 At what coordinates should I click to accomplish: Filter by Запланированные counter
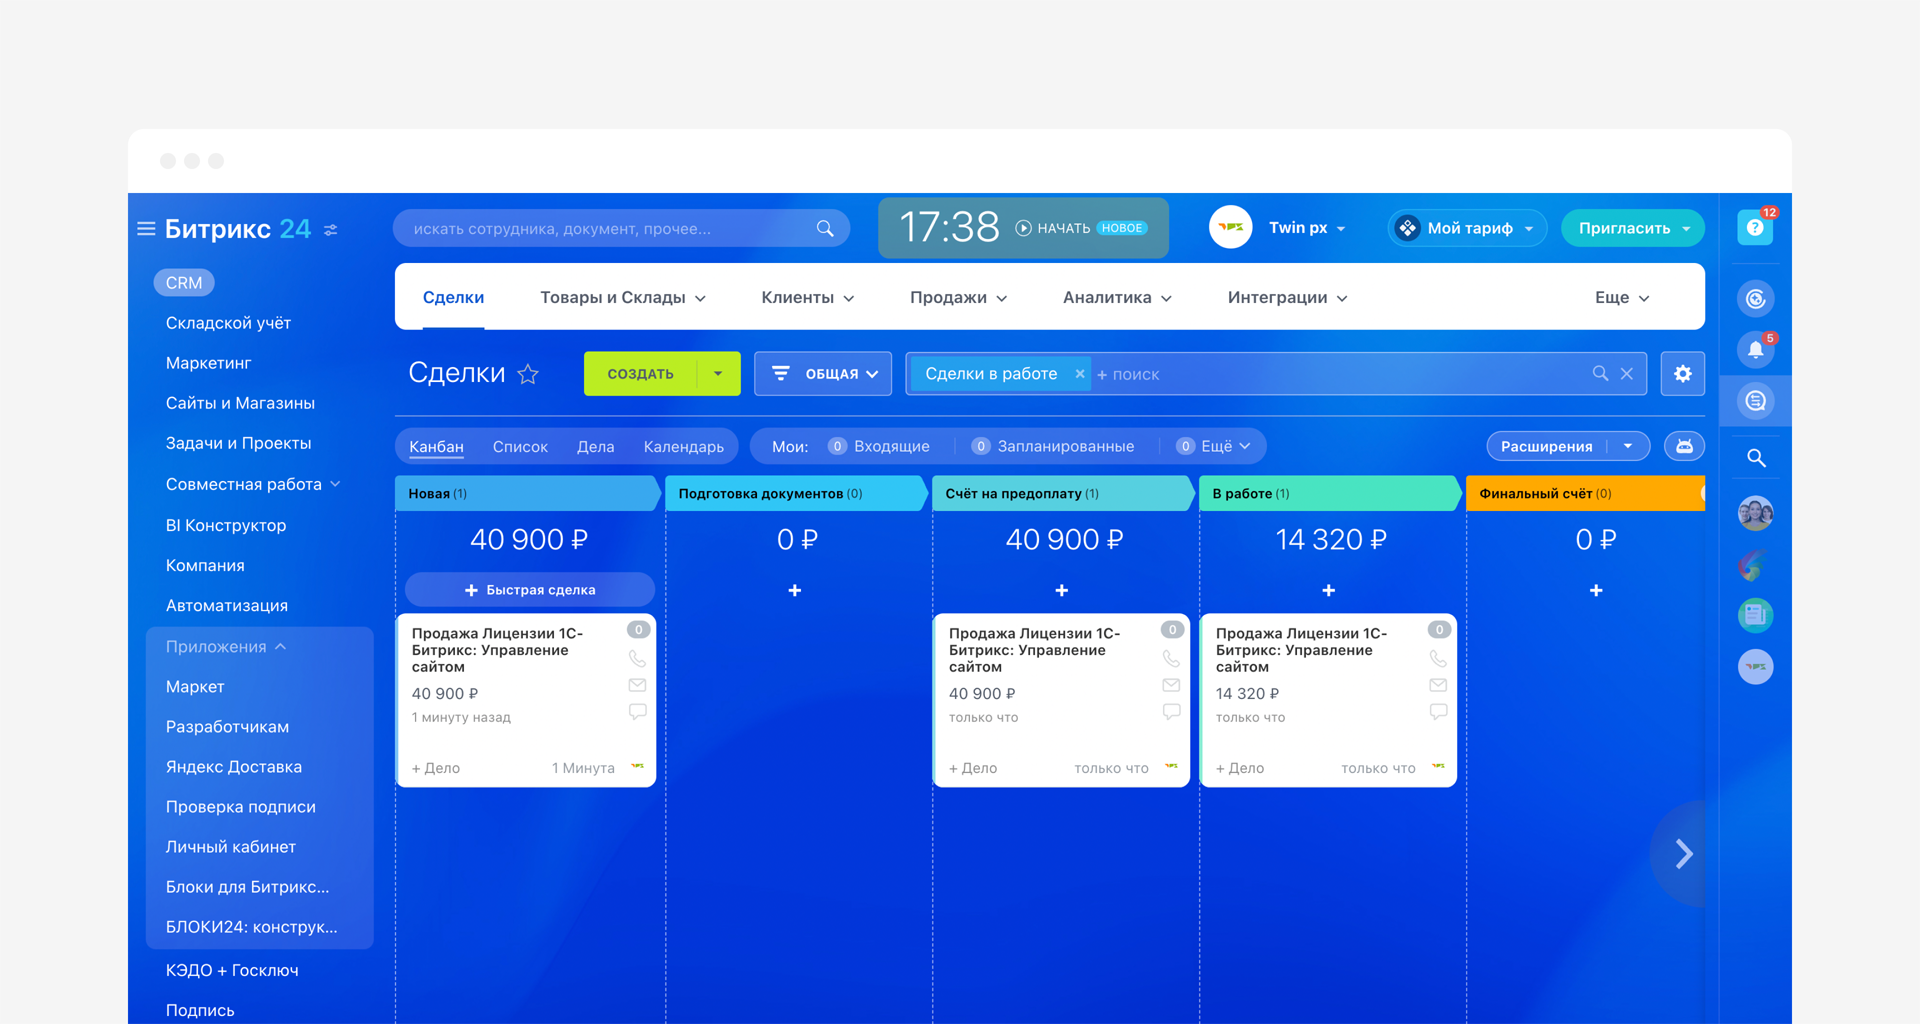[x=1053, y=446]
